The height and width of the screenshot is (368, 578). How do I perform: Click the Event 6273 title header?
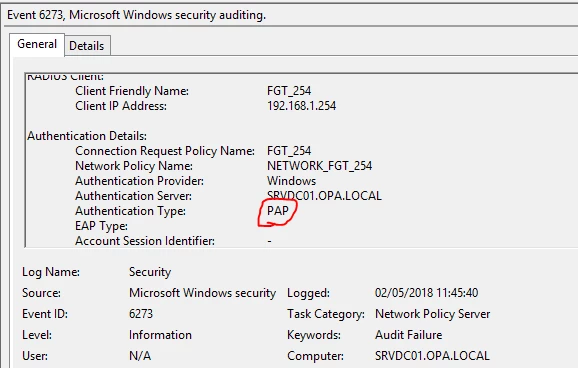click(136, 15)
